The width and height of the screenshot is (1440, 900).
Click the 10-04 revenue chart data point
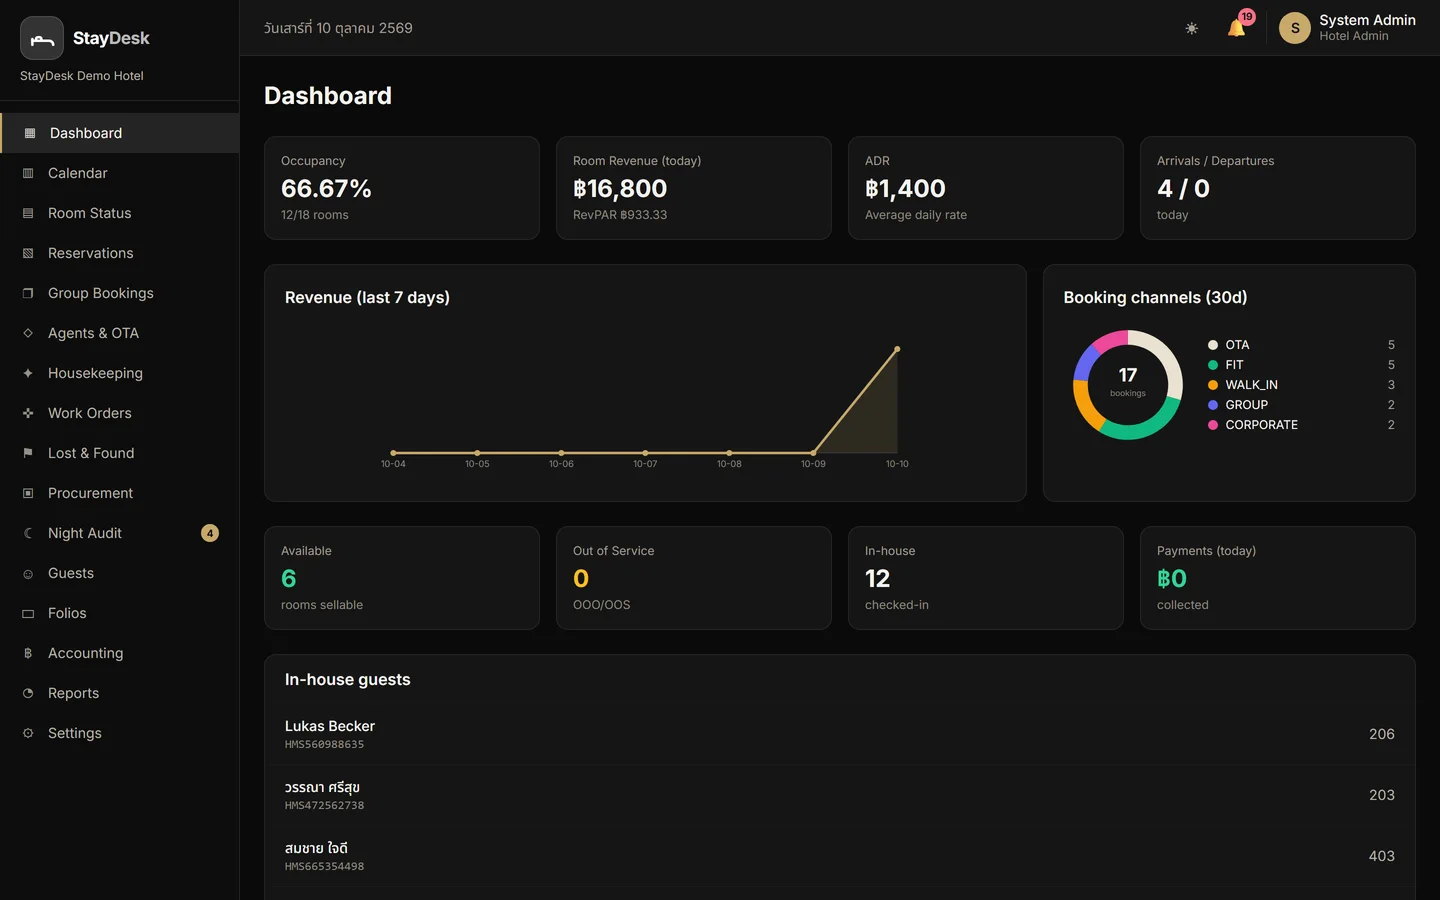coord(393,453)
